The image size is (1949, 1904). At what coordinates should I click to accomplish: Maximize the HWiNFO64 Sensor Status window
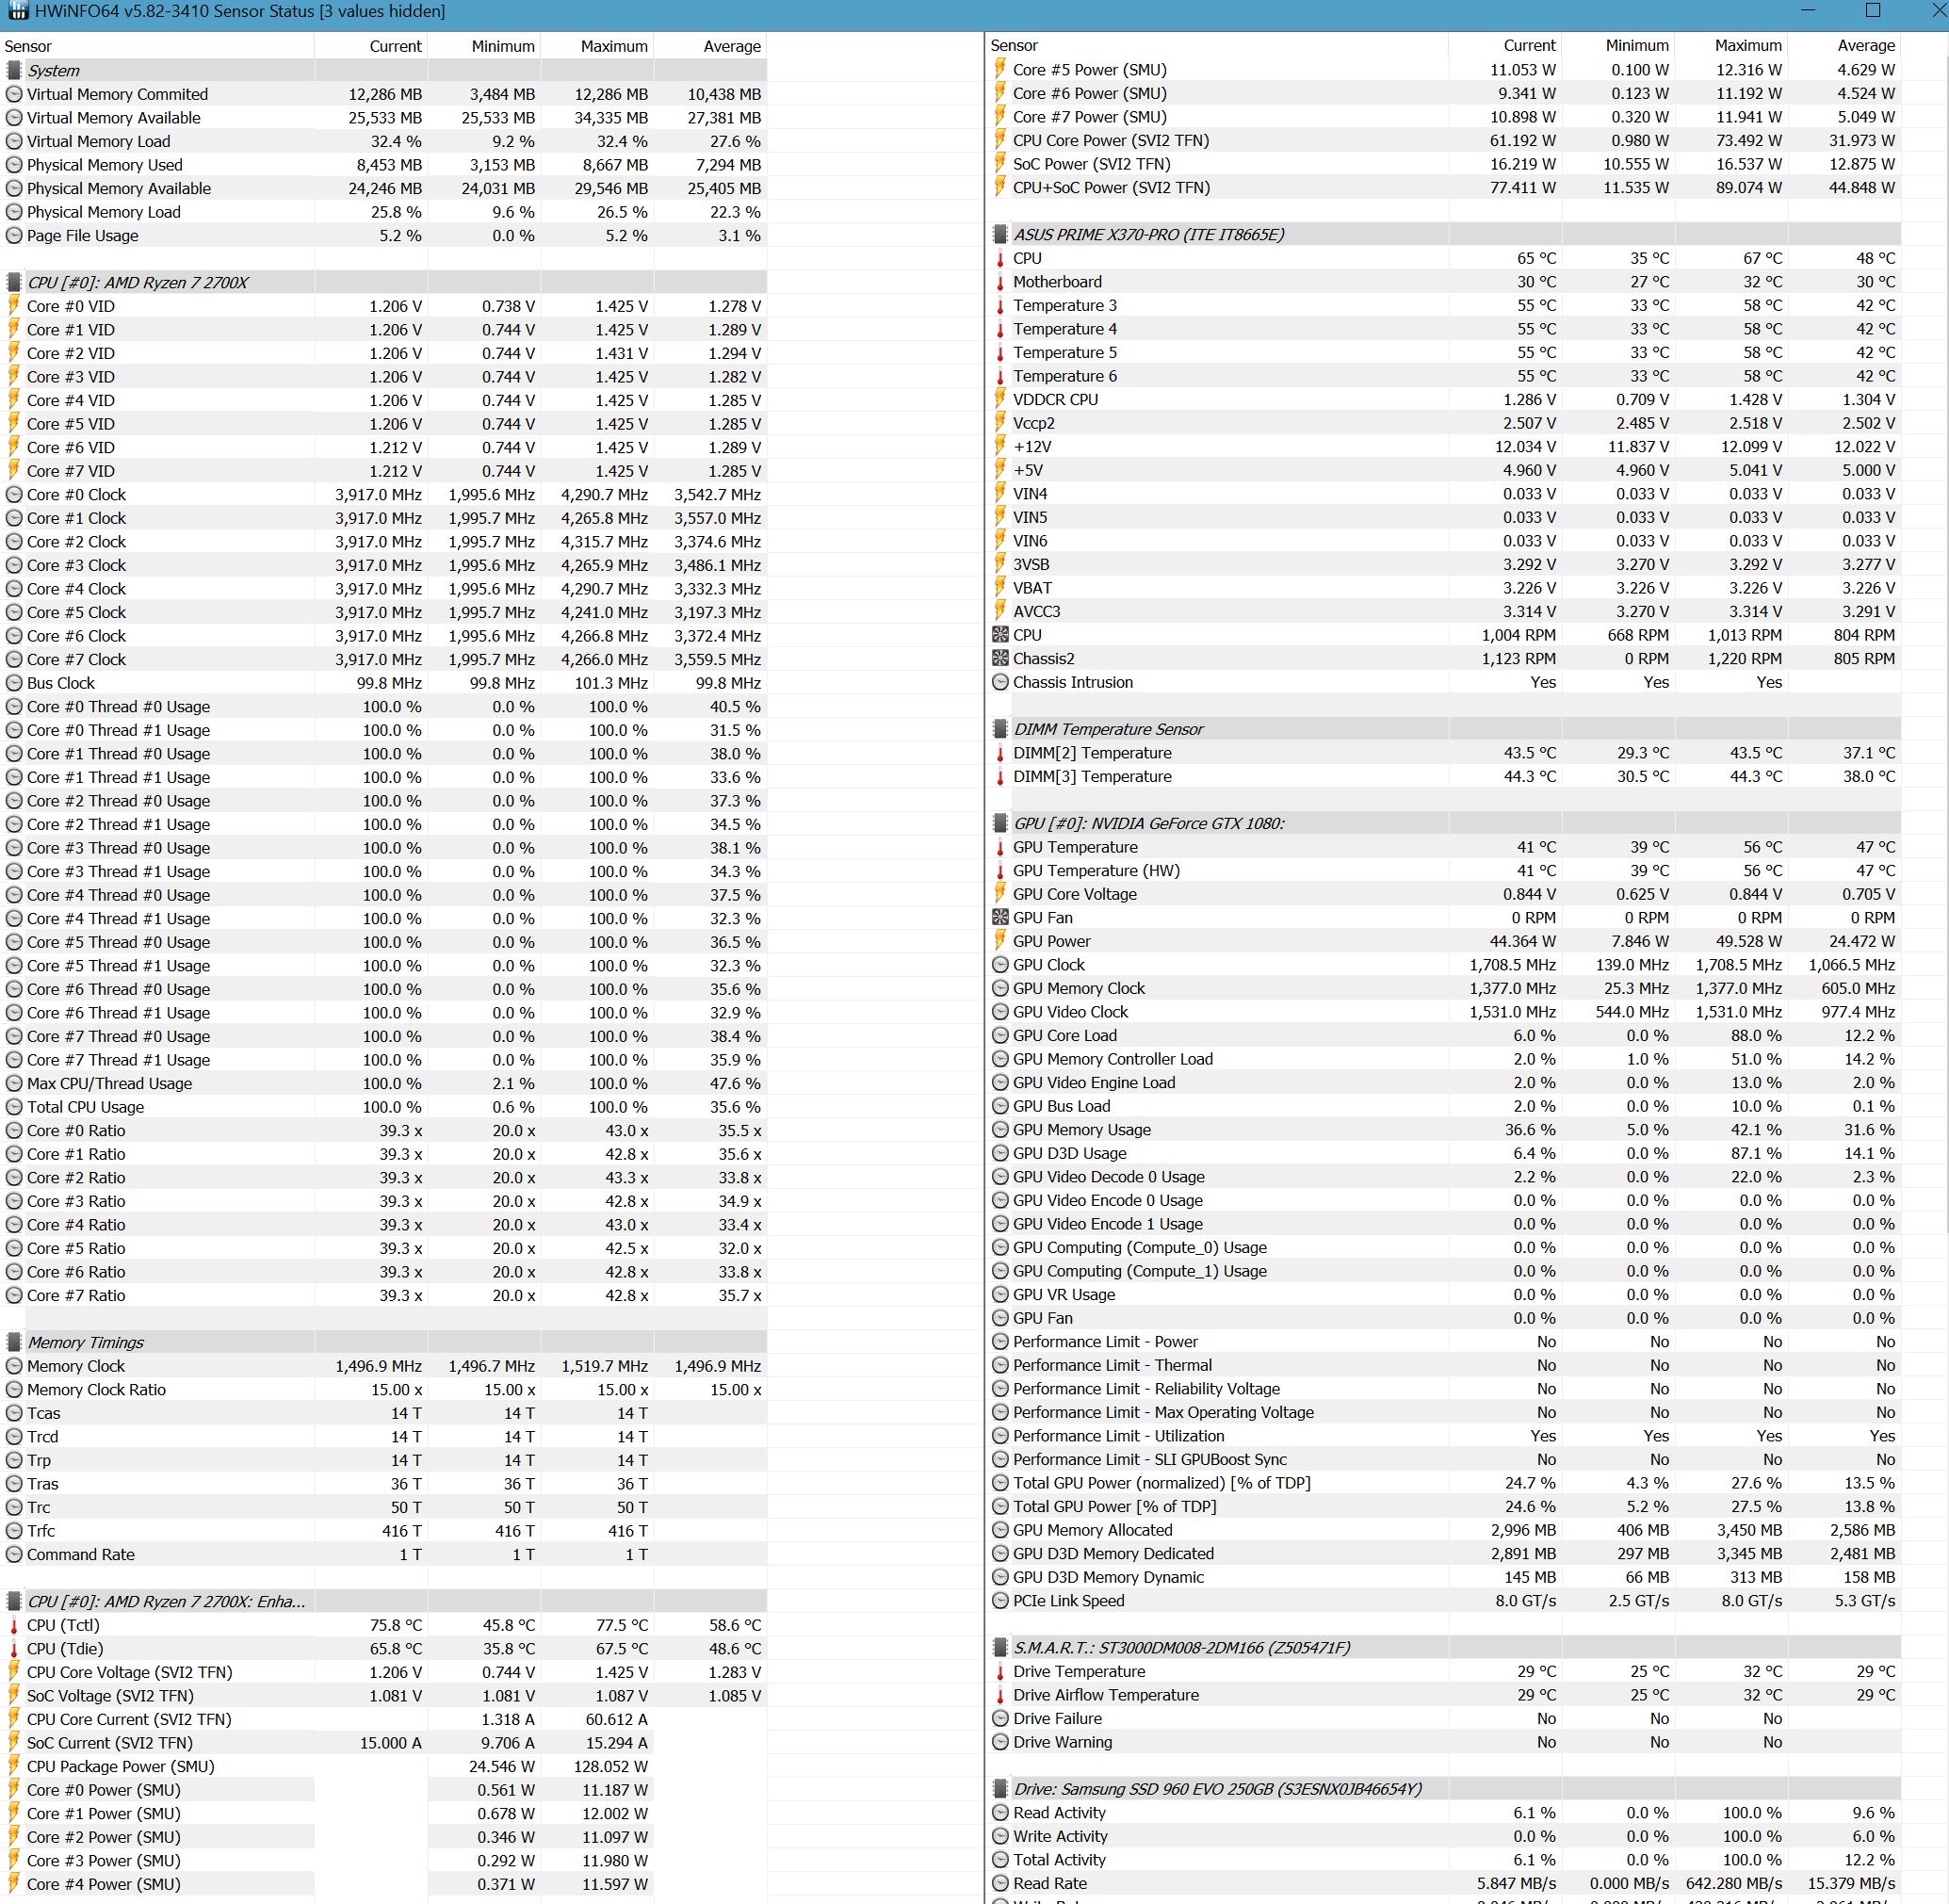click(x=1873, y=11)
